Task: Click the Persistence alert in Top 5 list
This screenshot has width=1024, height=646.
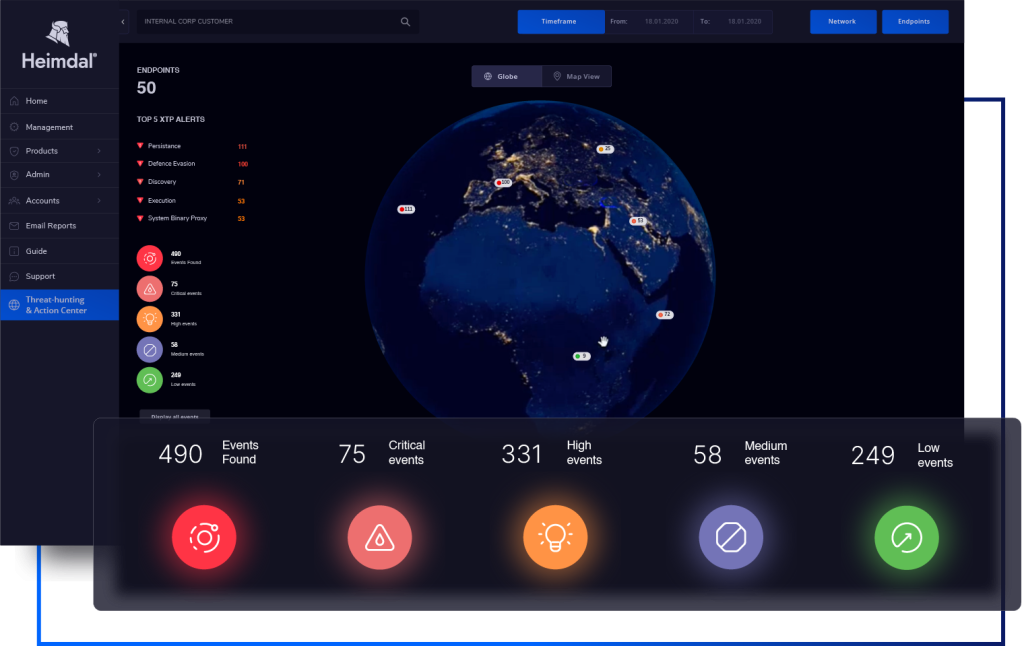Action: tap(164, 146)
